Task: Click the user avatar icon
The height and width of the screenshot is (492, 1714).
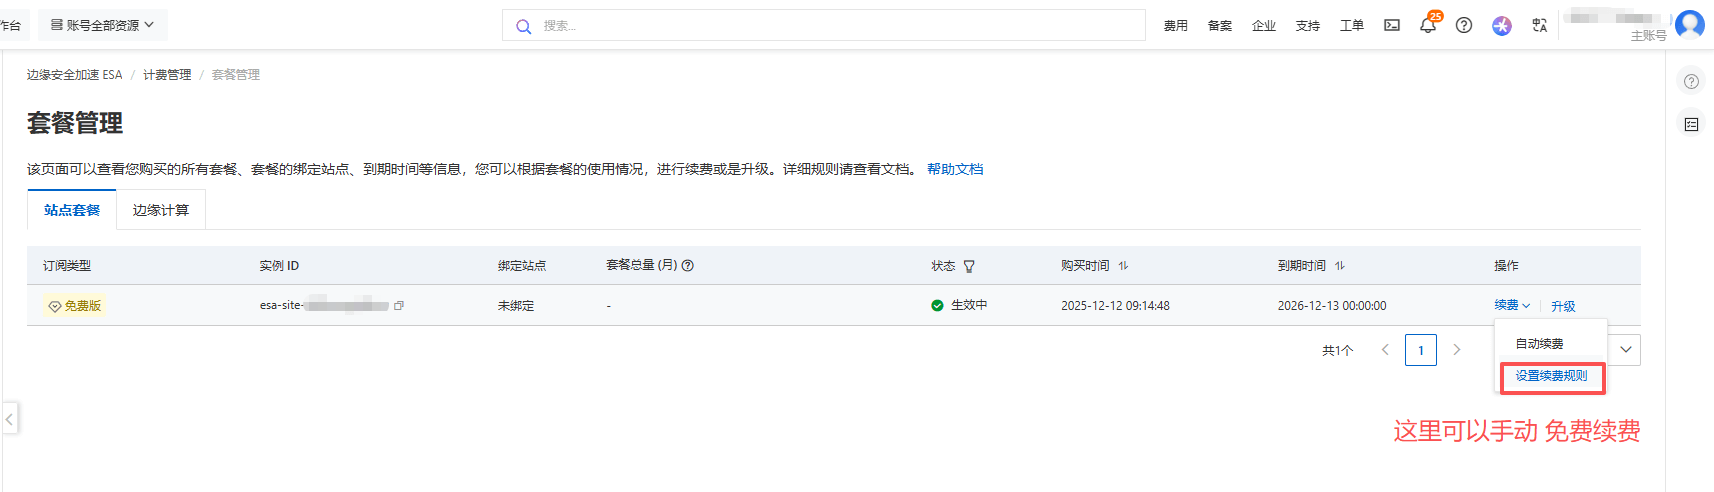Action: click(x=1689, y=24)
